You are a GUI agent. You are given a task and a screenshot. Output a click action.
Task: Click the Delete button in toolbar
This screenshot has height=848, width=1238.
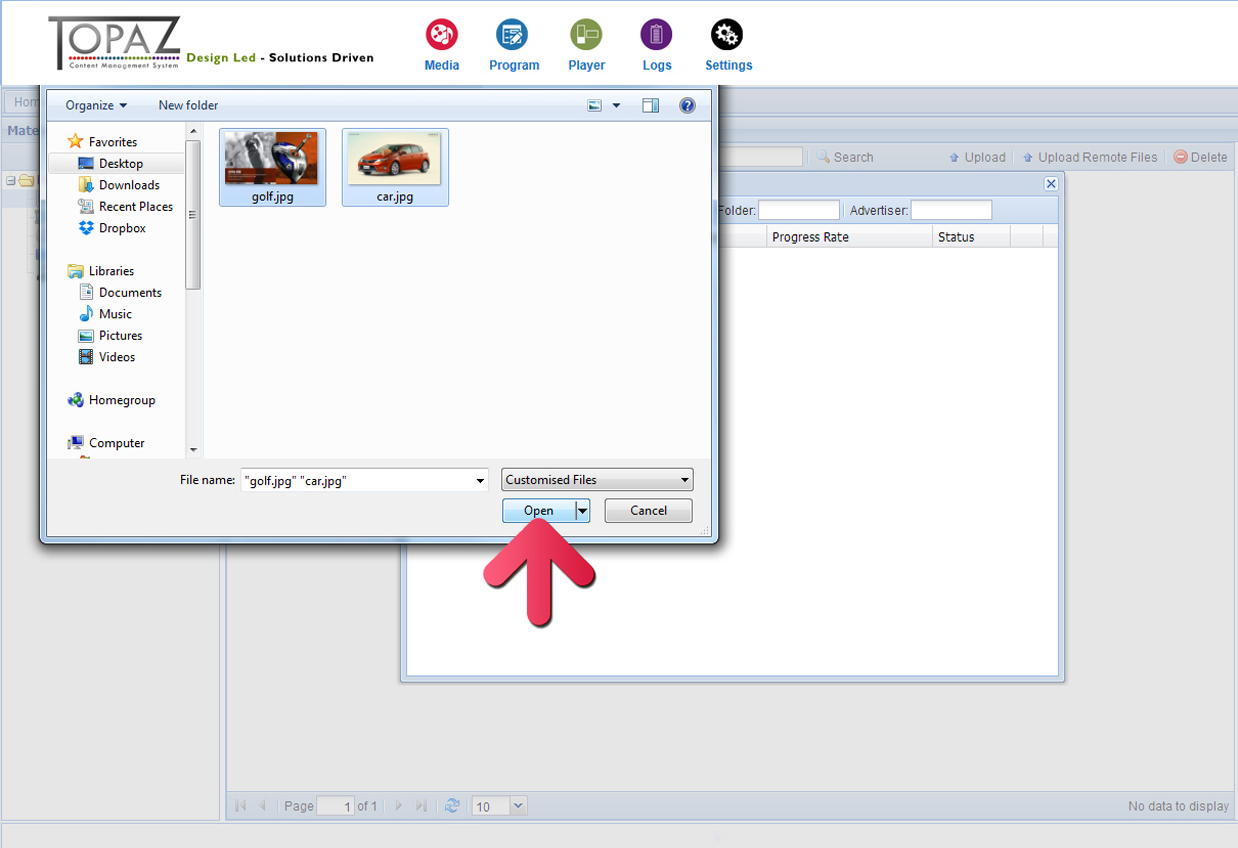1200,157
